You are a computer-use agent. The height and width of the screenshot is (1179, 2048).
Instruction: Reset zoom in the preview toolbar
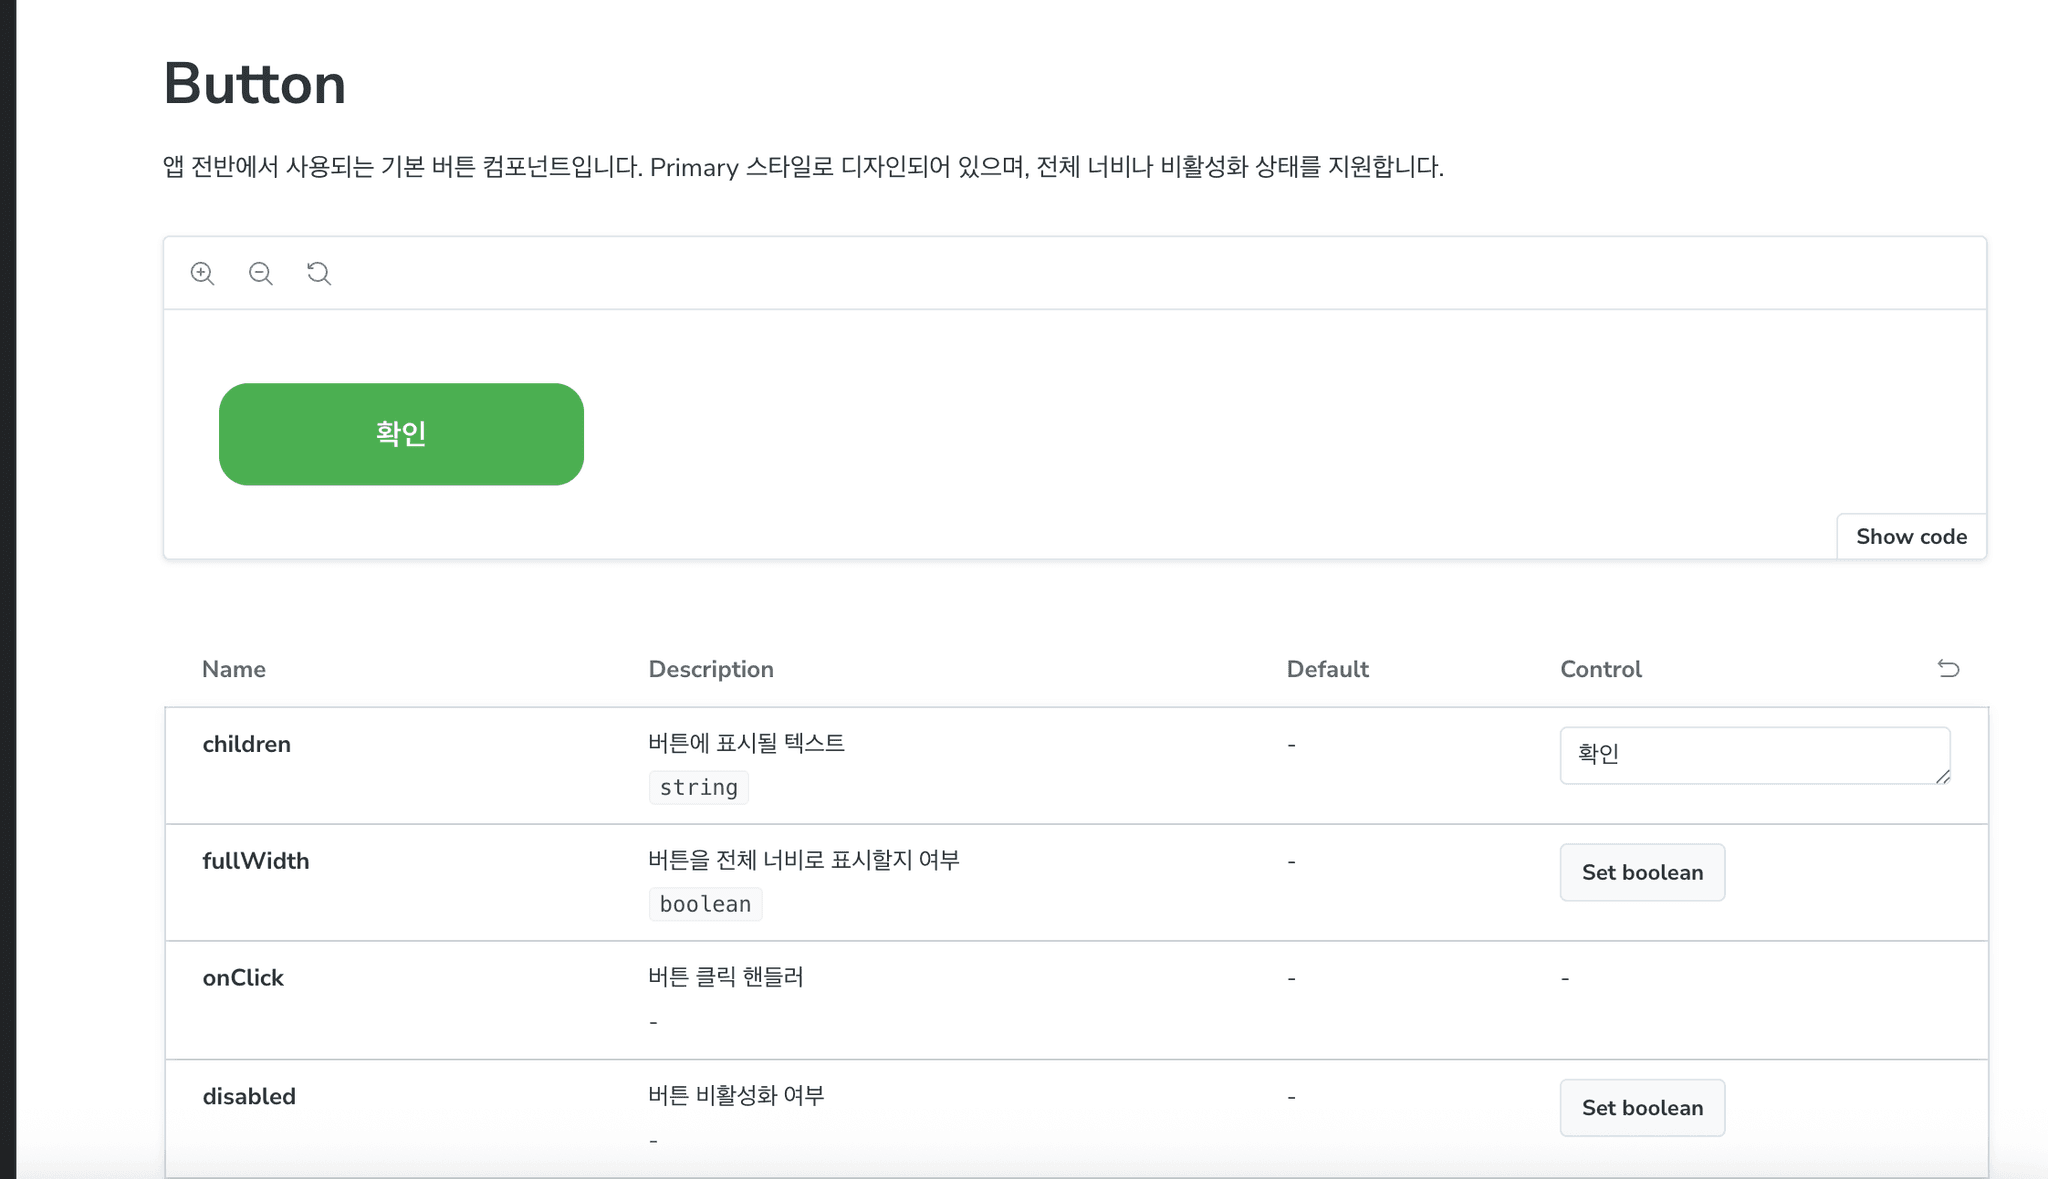click(x=319, y=273)
